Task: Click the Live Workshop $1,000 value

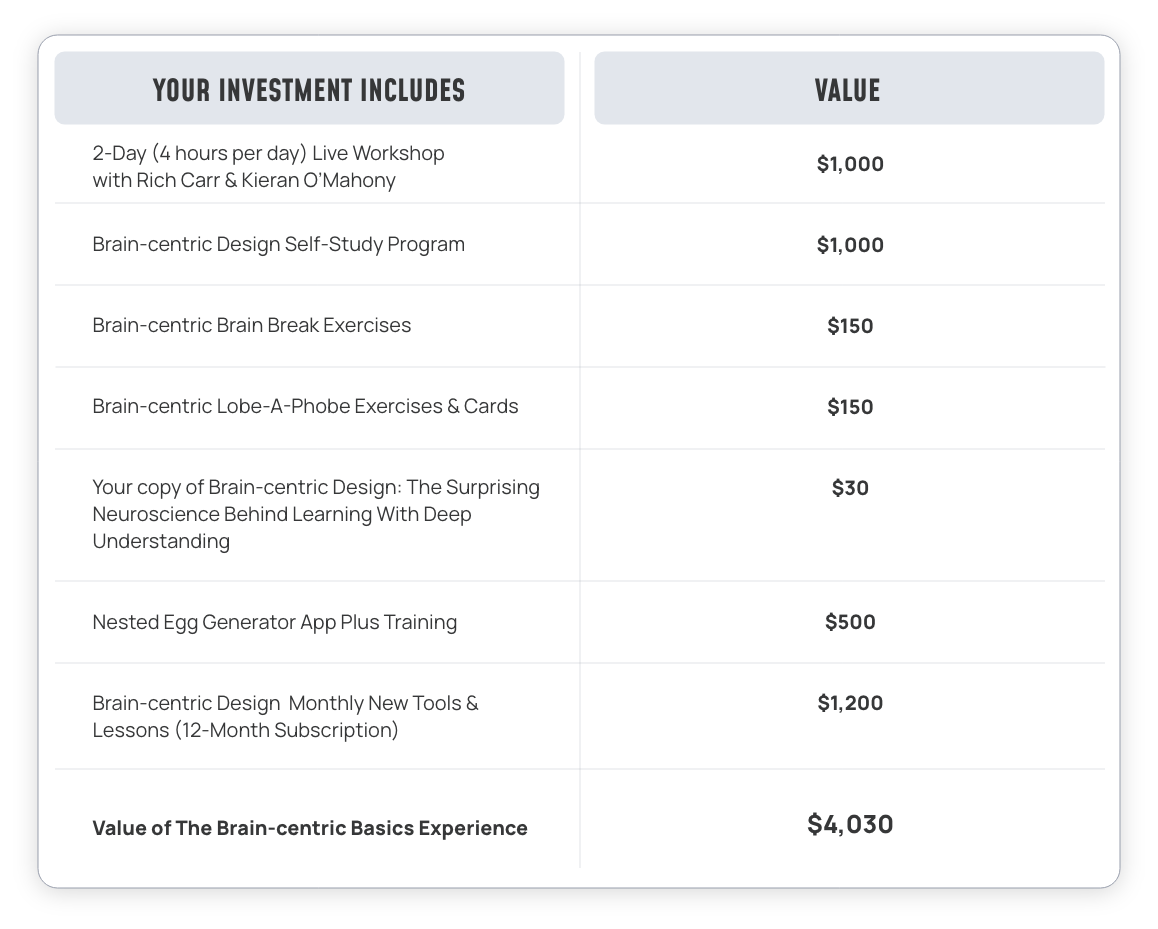Action: pyautogui.click(x=850, y=164)
